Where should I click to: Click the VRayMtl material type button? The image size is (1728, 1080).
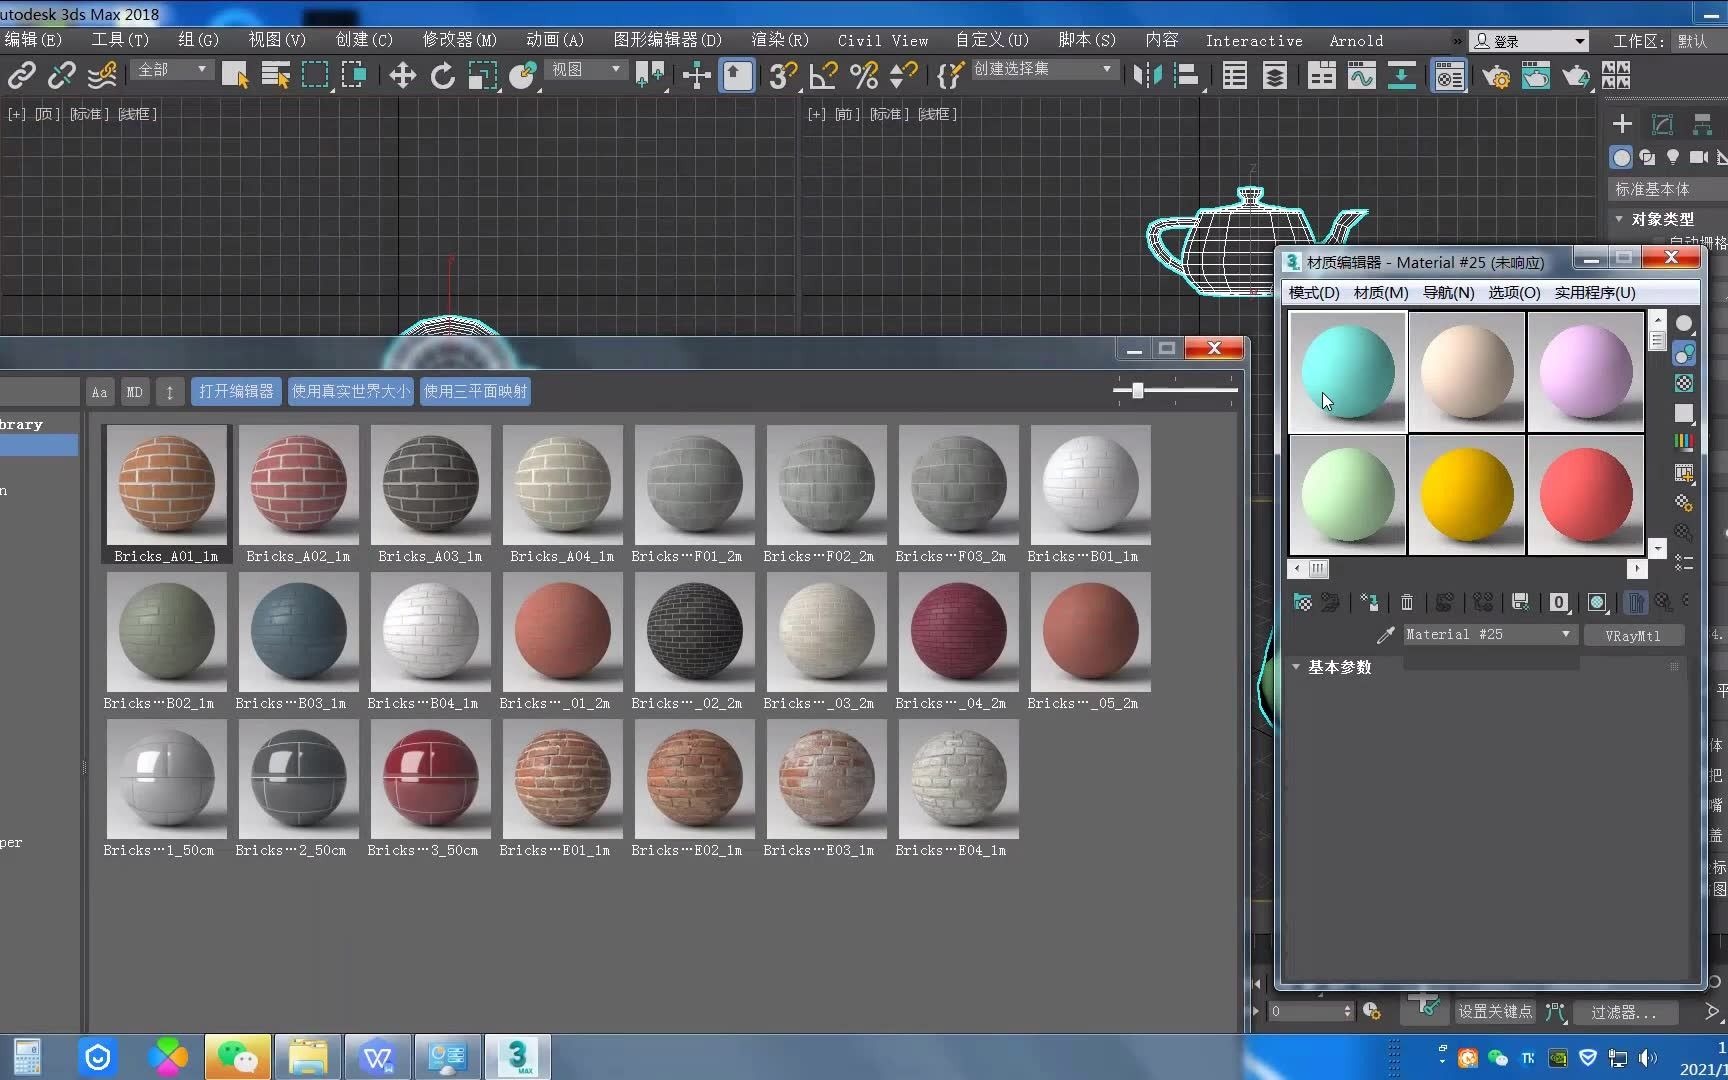tap(1633, 635)
